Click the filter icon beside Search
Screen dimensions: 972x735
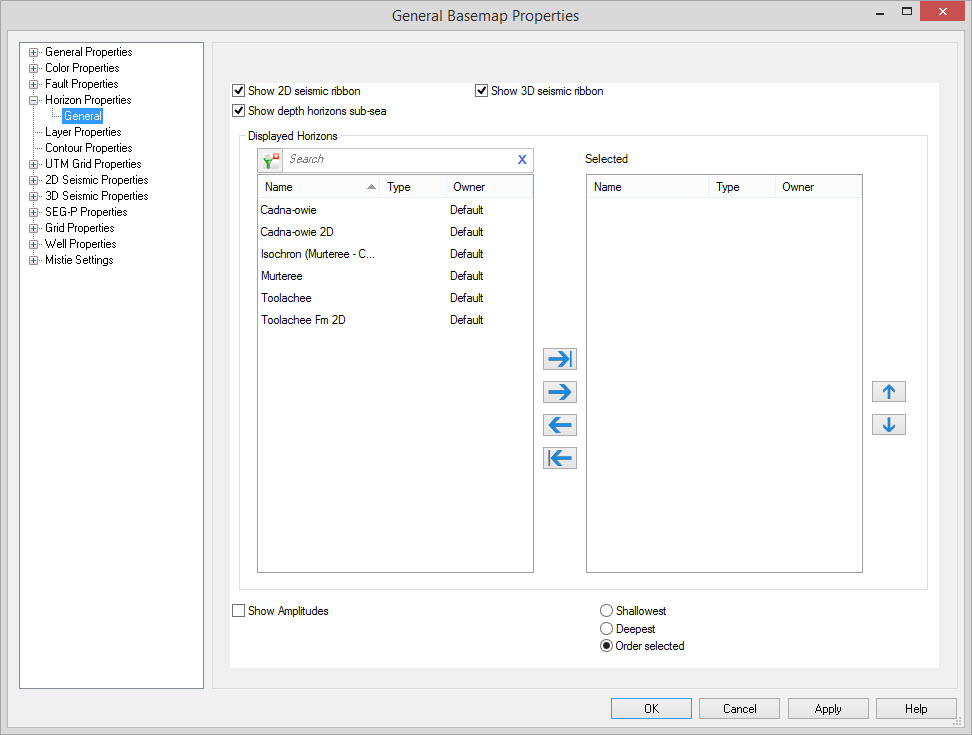point(270,160)
